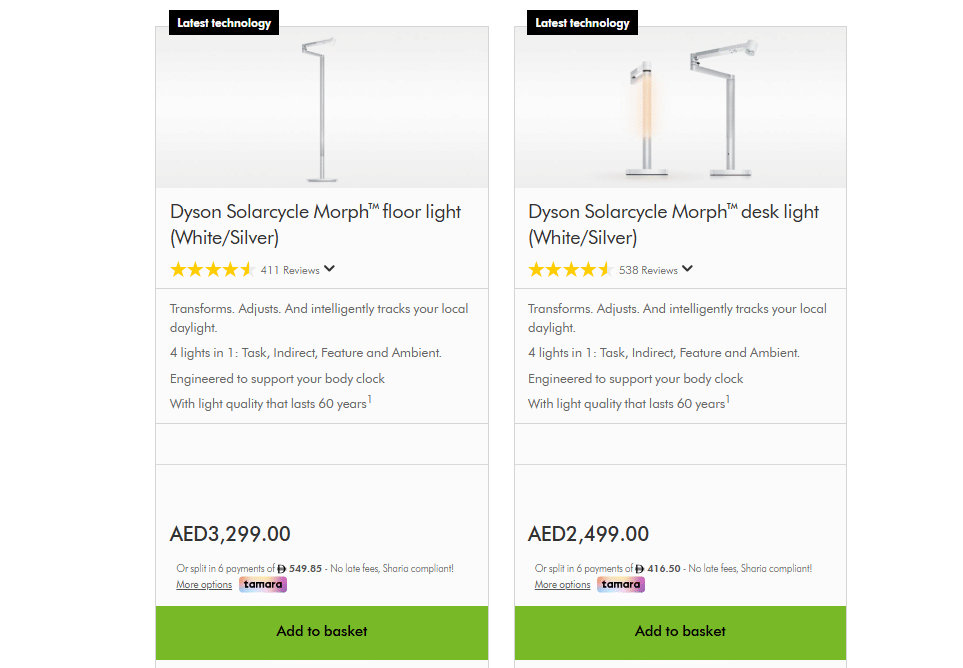The width and height of the screenshot is (963, 668).
Task: Expand the chevron next to 411 Reviews
Action: (x=330, y=269)
